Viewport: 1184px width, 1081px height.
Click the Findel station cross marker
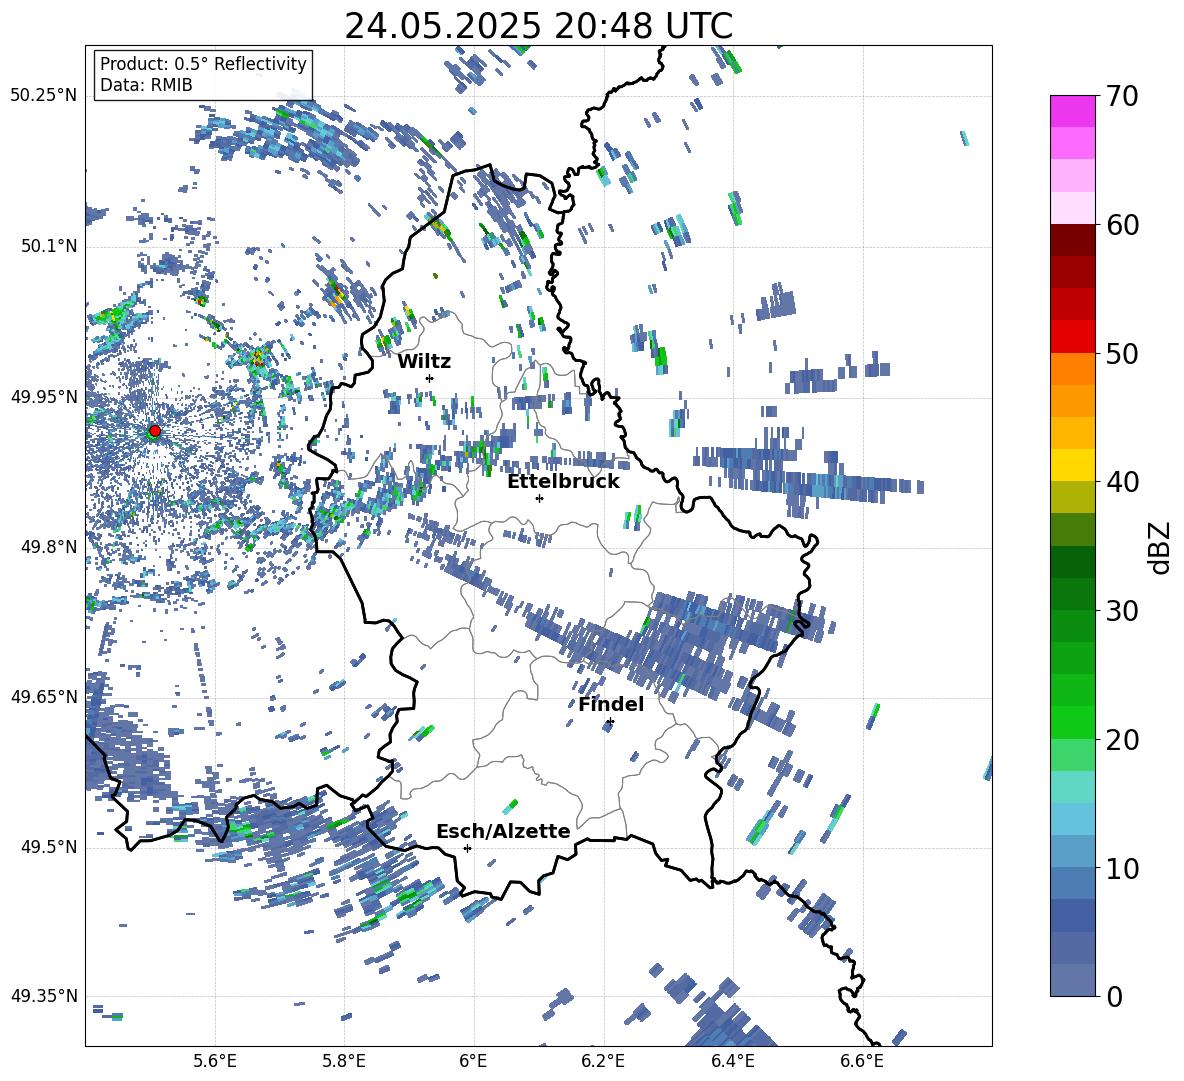tap(610, 722)
